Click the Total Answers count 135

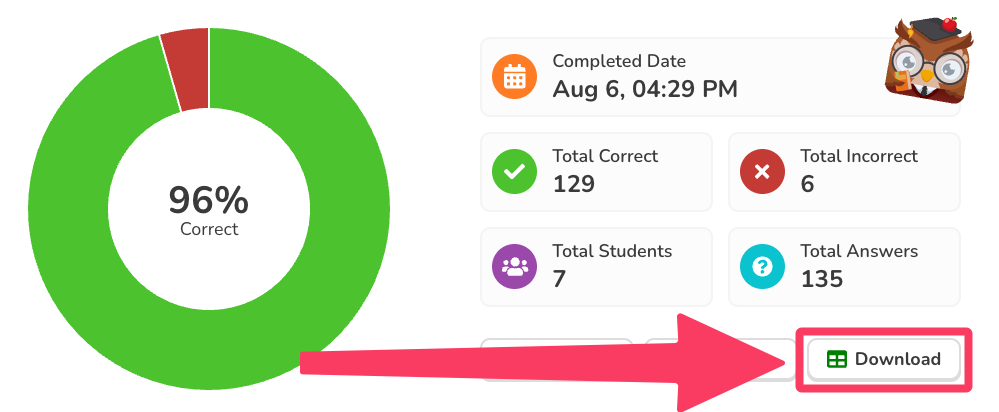[822, 279]
